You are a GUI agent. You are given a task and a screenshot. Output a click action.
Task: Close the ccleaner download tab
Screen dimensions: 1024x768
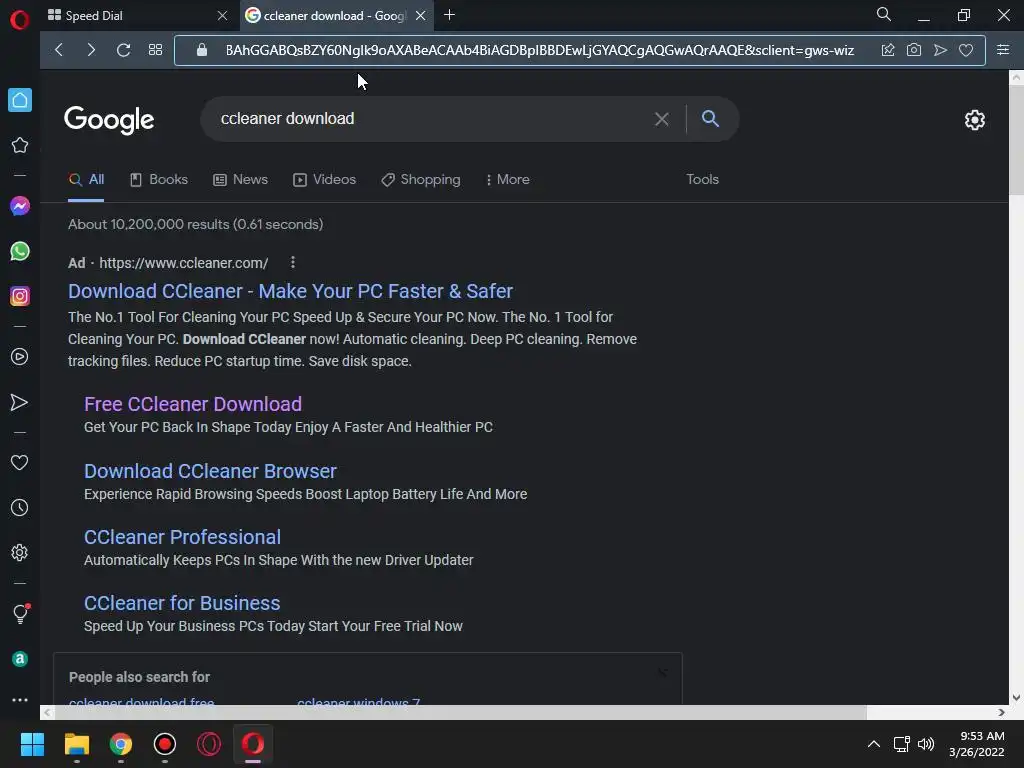point(421,16)
